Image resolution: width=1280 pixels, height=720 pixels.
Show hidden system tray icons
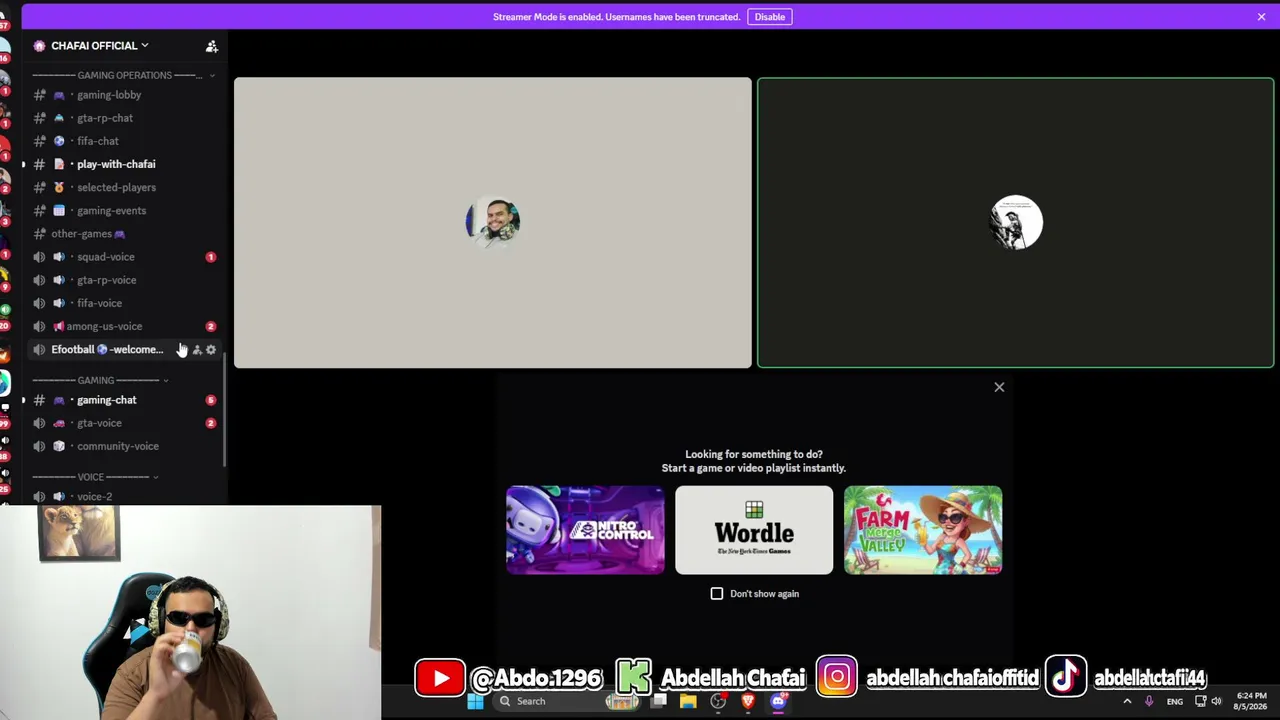coord(1127,701)
